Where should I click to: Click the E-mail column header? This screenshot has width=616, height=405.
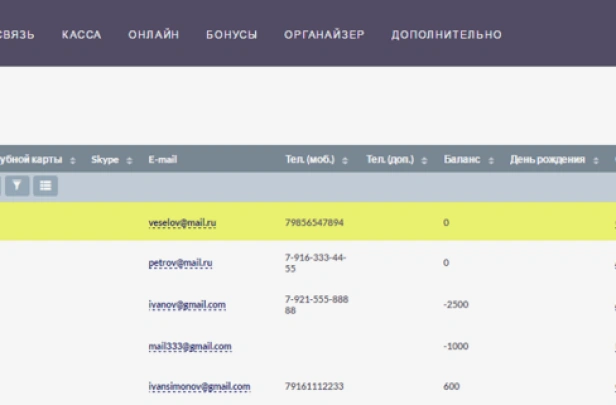162,160
